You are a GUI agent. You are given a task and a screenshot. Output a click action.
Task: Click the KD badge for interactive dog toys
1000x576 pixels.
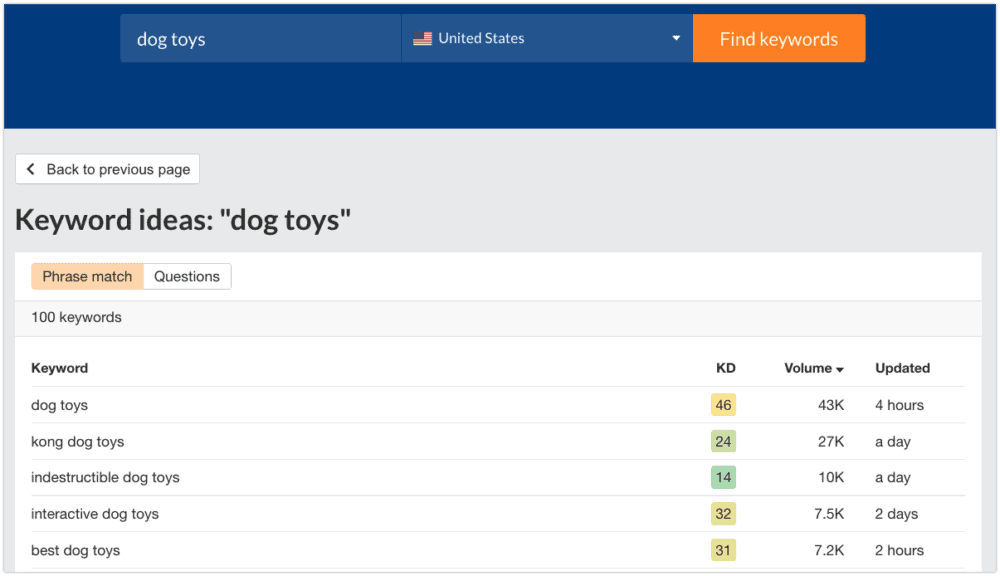[723, 513]
